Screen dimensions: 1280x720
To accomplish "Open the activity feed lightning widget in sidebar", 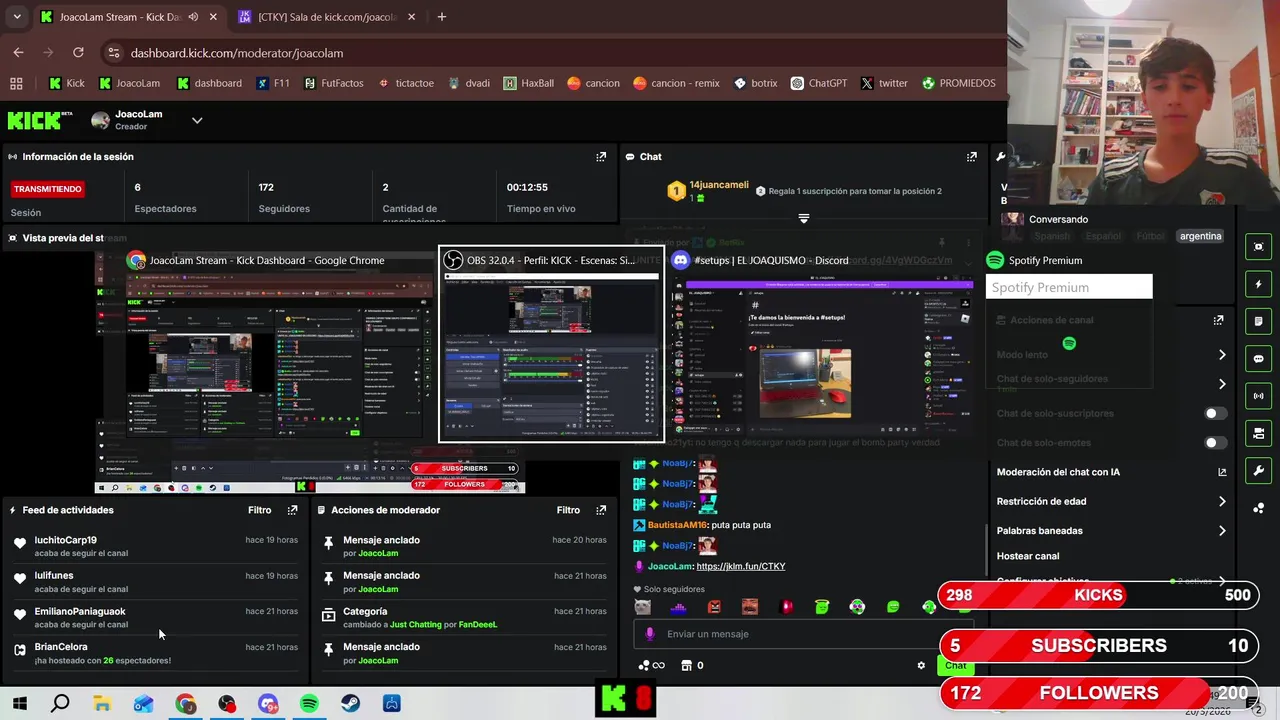I will [1258, 284].
